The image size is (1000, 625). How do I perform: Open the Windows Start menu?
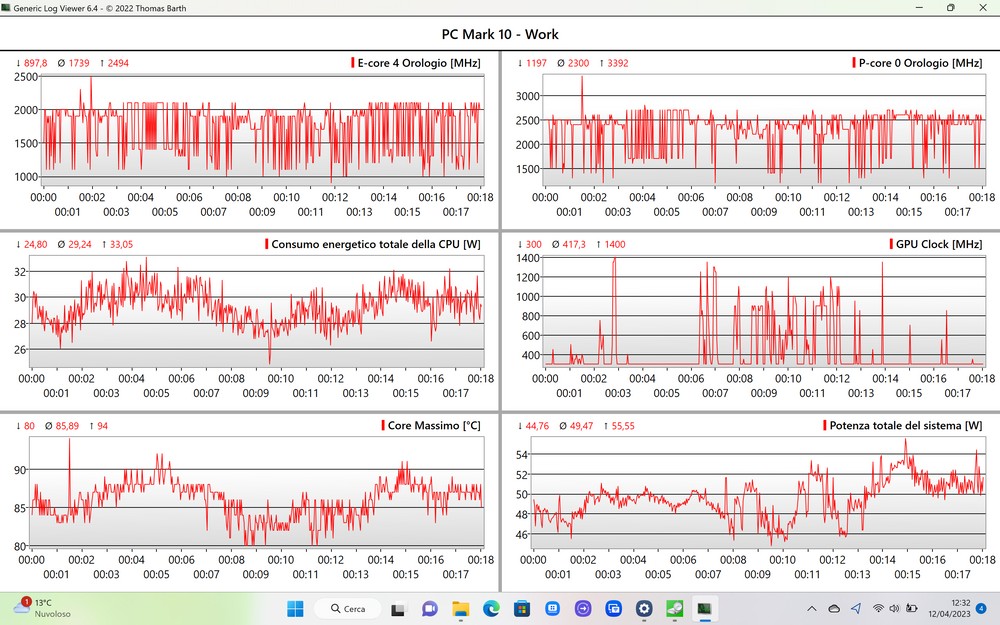point(296,608)
